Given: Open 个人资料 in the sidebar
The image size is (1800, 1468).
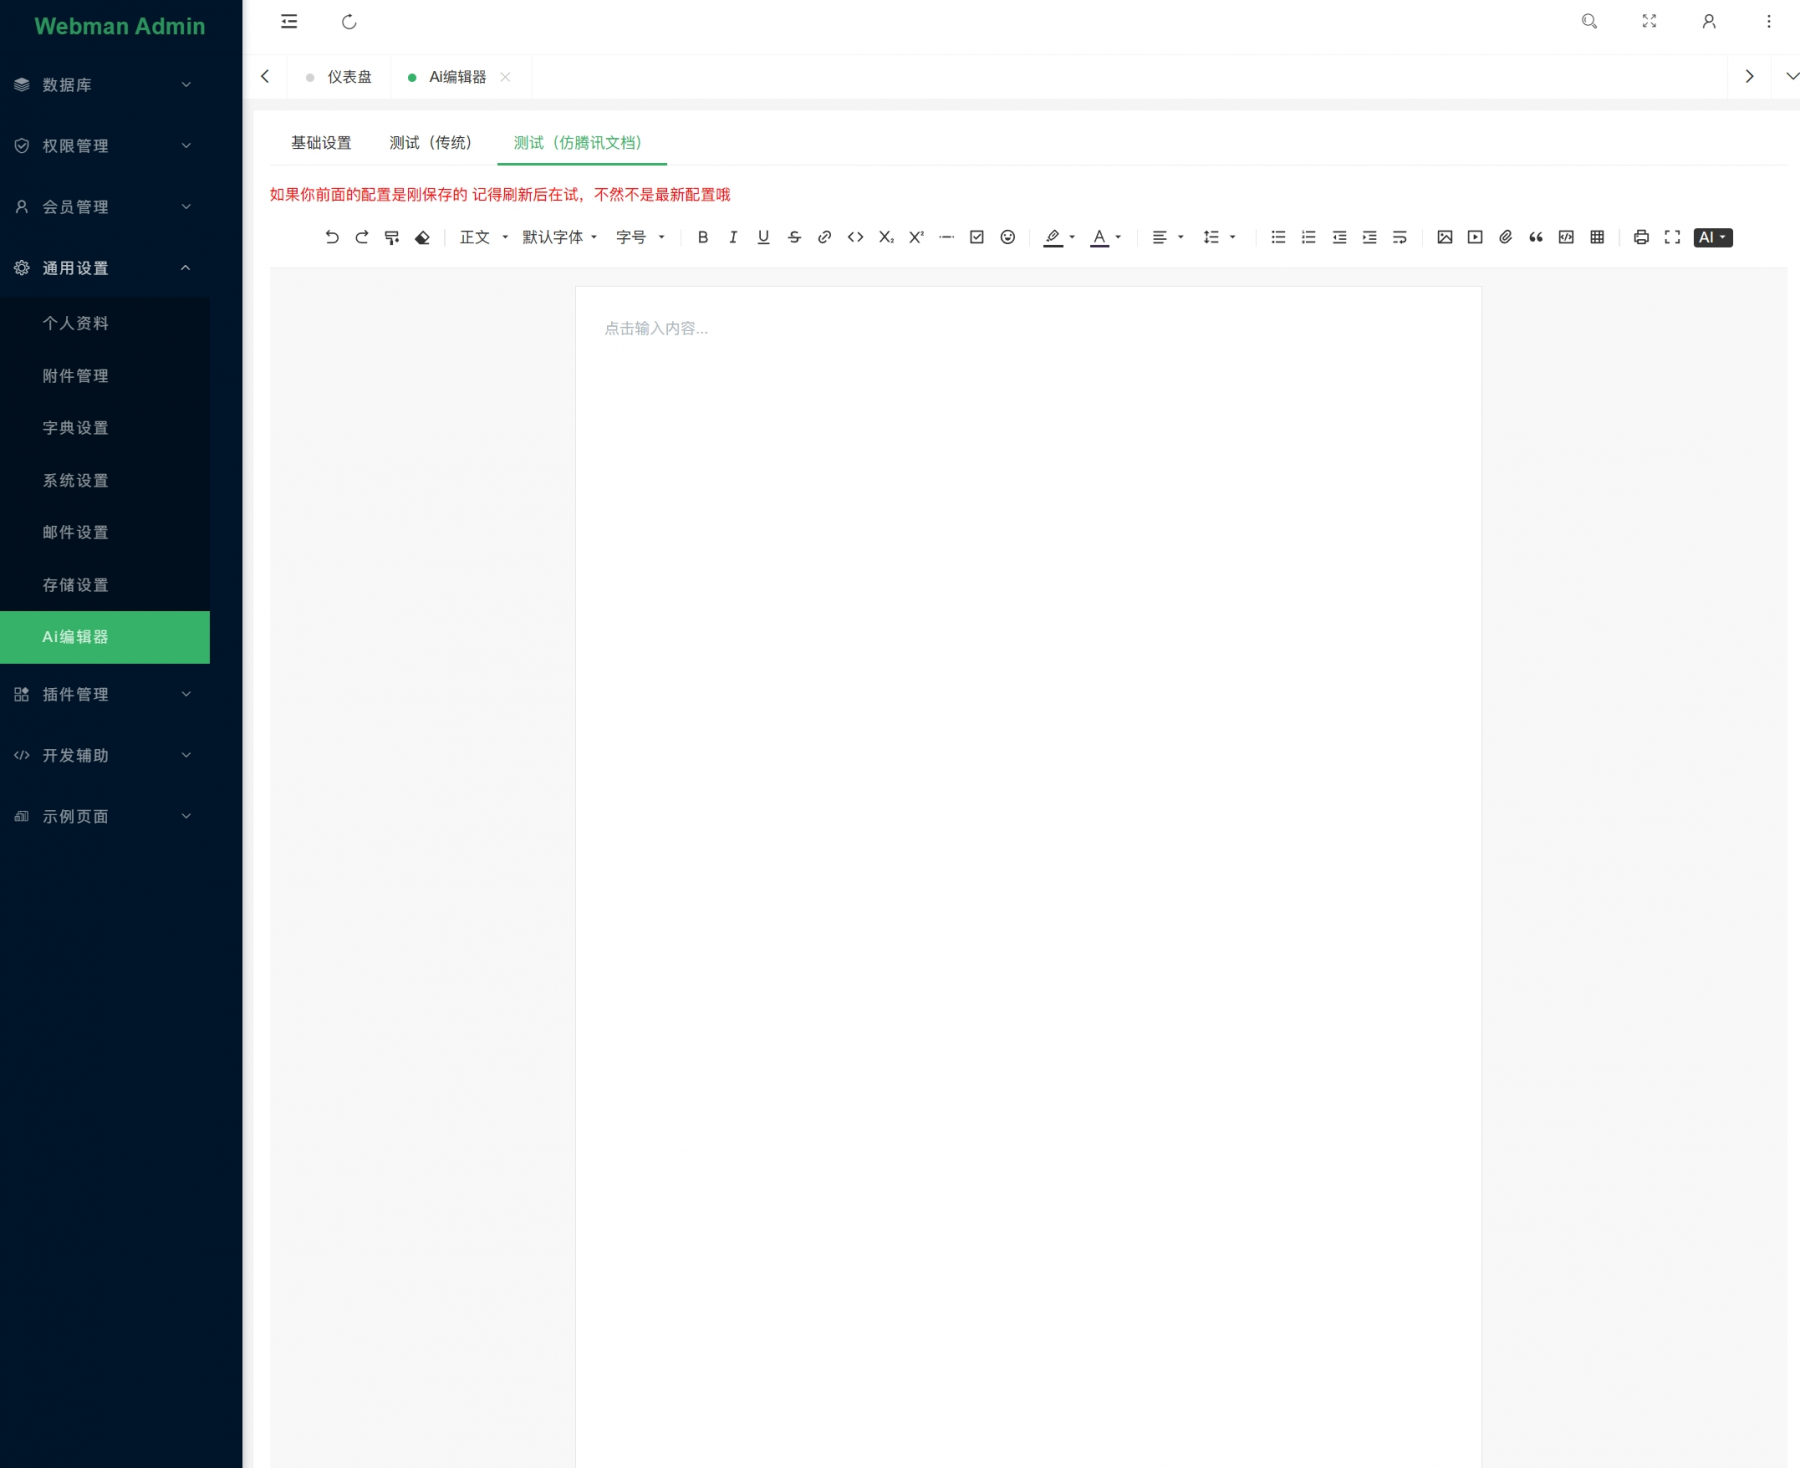Looking at the screenshot, I should [105, 323].
